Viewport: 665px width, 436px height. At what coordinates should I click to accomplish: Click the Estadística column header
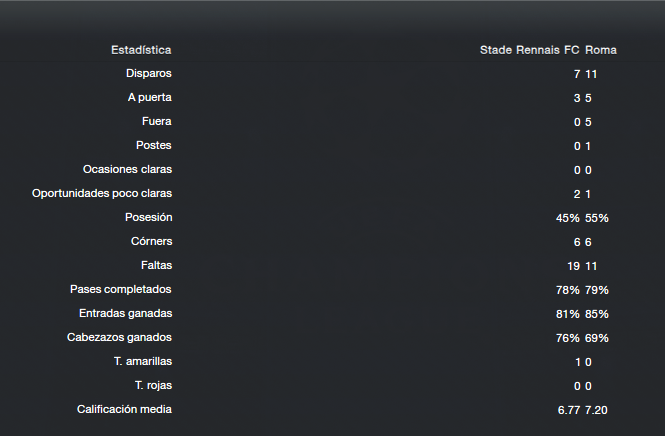click(x=141, y=50)
